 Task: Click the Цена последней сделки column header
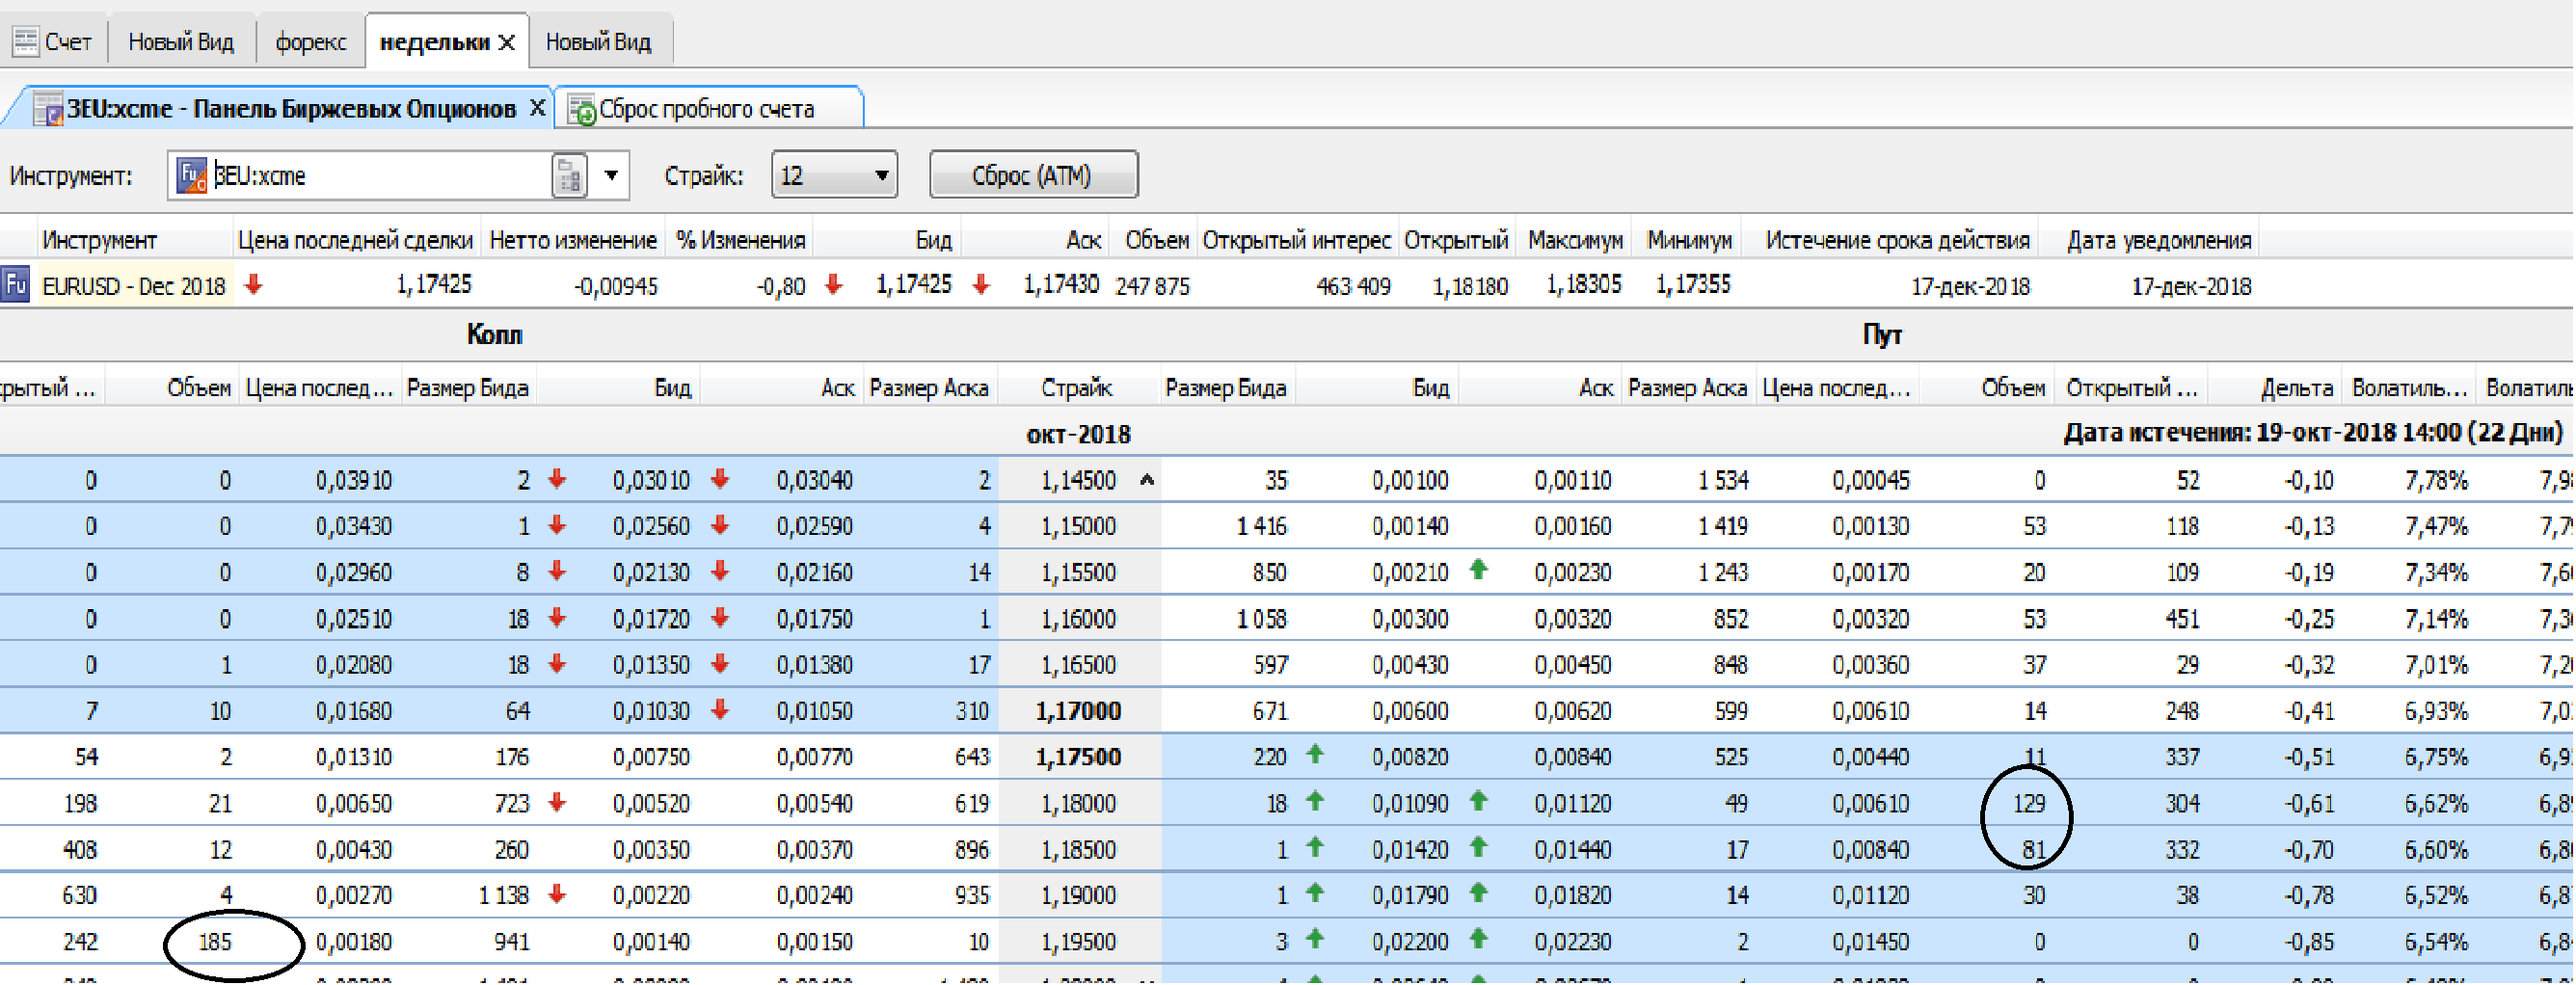[x=355, y=240]
